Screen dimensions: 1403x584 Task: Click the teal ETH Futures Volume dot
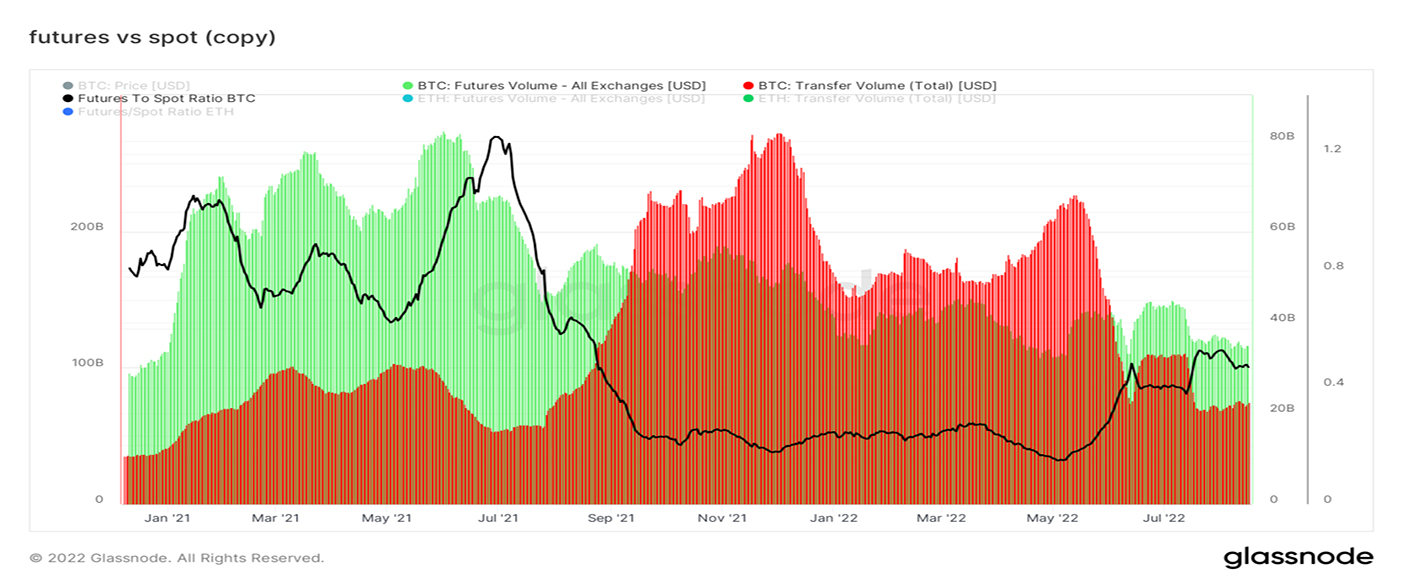pyautogui.click(x=408, y=99)
